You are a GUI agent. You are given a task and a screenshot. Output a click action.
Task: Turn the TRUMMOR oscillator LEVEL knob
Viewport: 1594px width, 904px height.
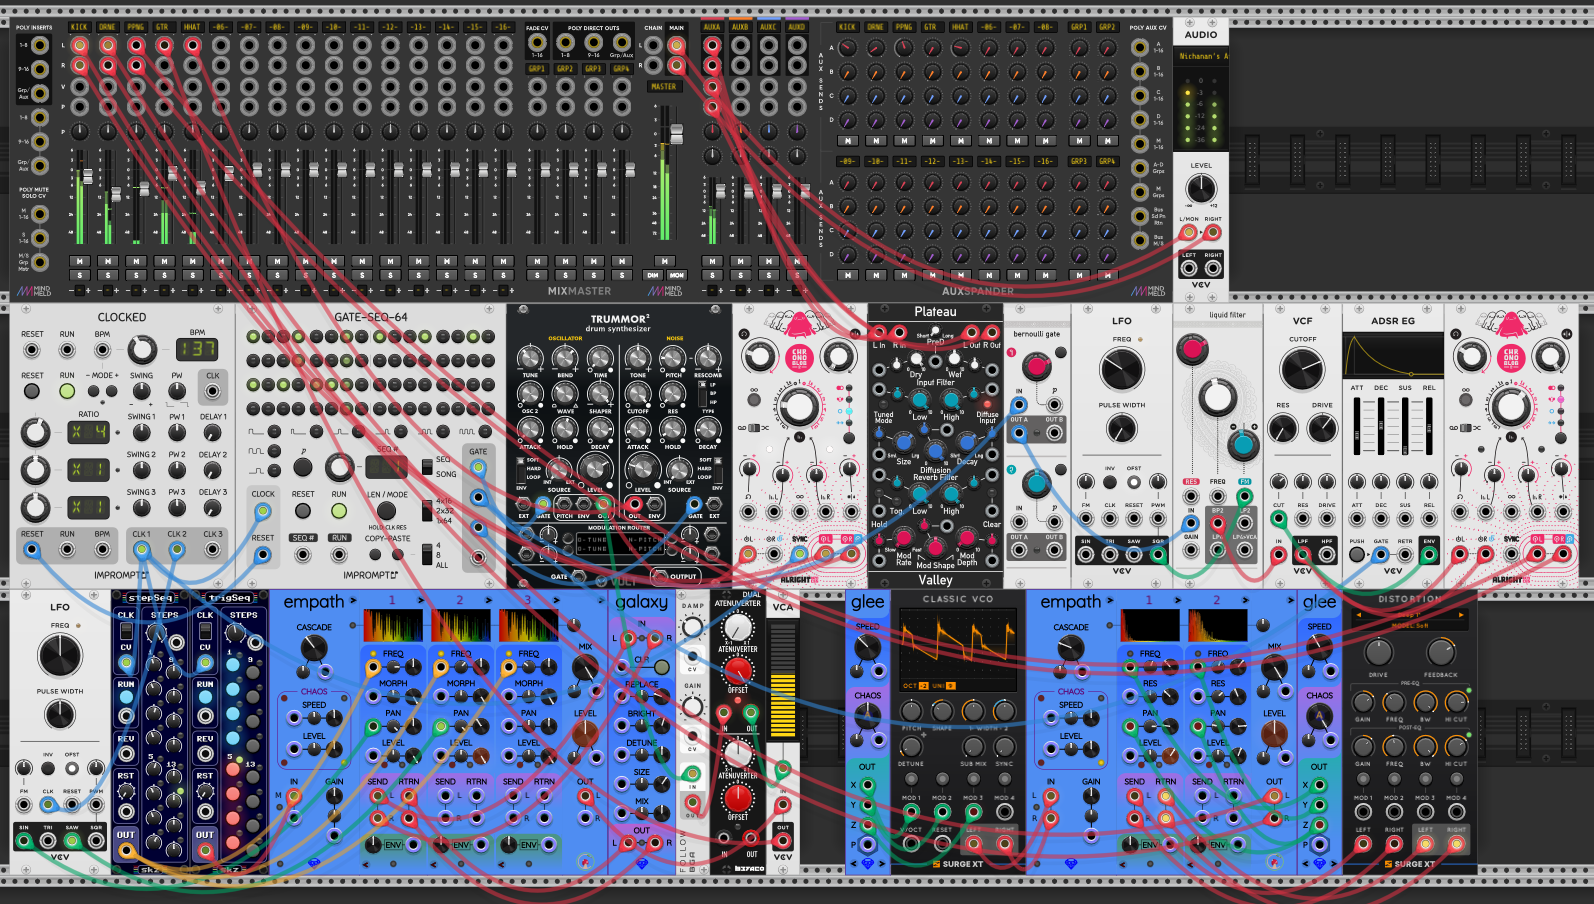(x=595, y=470)
